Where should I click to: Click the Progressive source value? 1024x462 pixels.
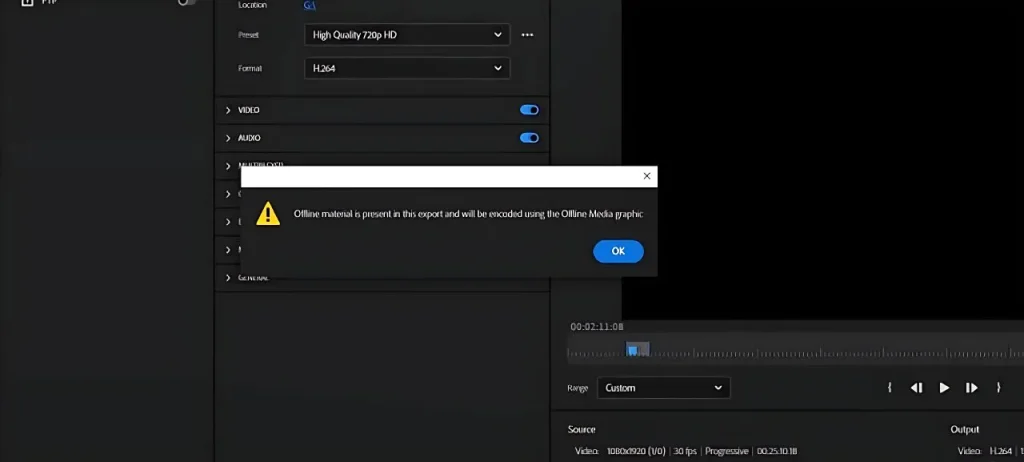coord(726,451)
